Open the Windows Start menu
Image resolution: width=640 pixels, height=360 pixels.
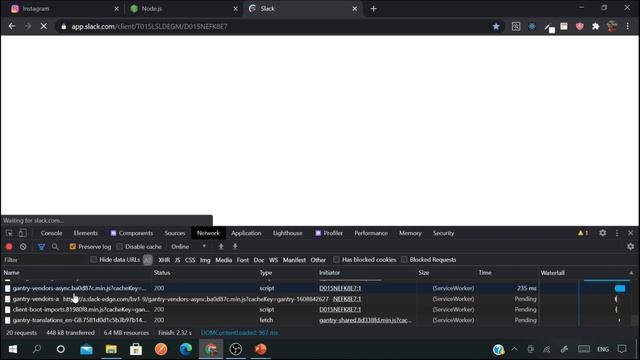coord(13,349)
